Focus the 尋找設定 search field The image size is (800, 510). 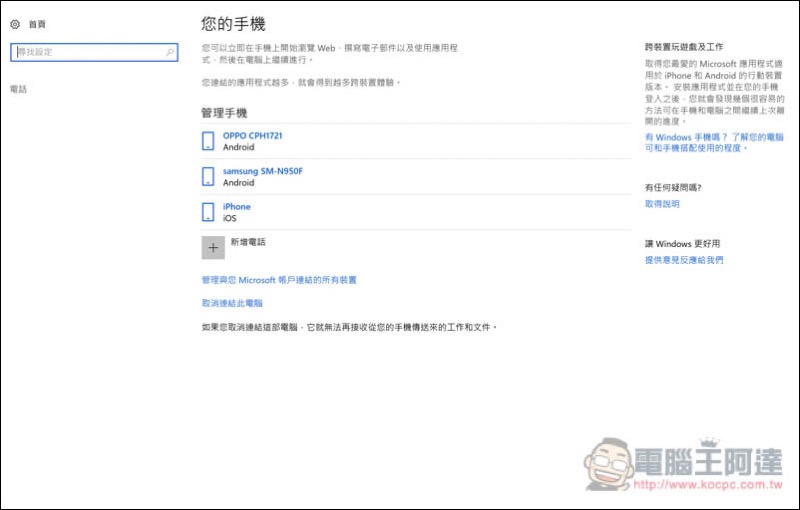pos(94,52)
